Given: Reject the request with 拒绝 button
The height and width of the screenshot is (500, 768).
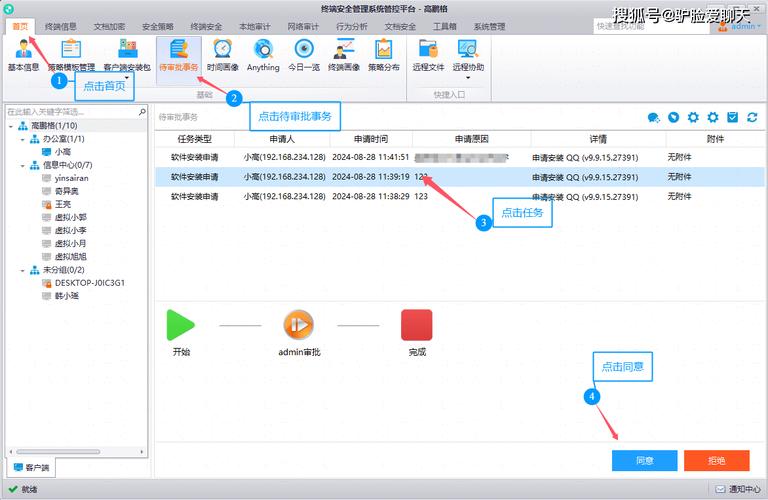Looking at the screenshot, I should coord(717,460).
